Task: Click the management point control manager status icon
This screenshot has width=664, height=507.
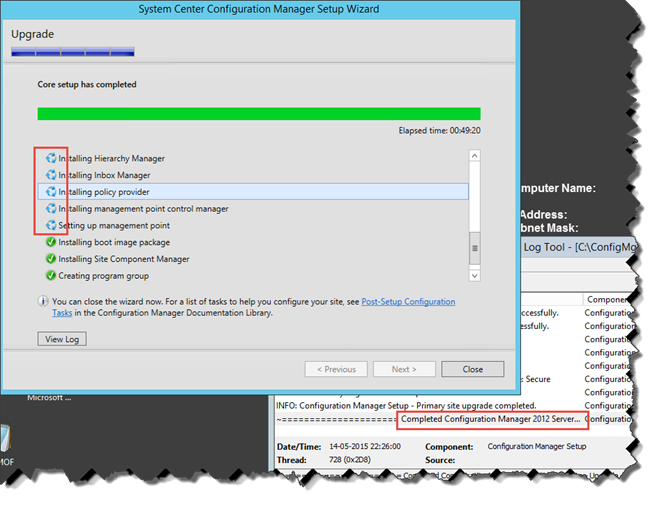Action: [x=51, y=208]
